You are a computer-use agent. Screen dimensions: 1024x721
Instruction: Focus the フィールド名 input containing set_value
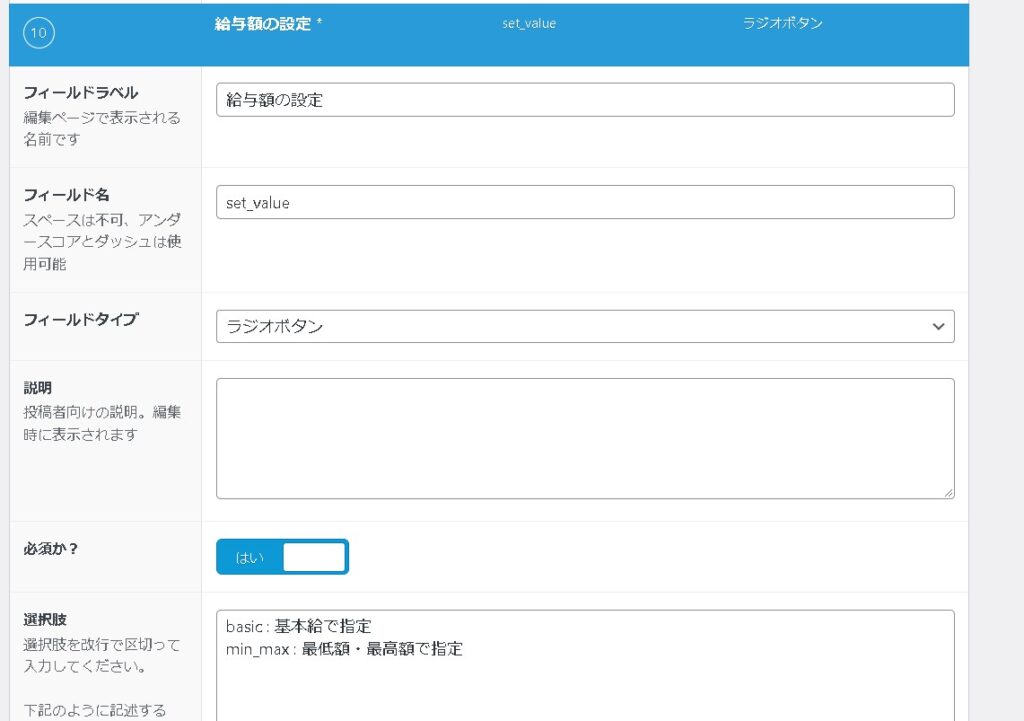pyautogui.click(x=585, y=202)
